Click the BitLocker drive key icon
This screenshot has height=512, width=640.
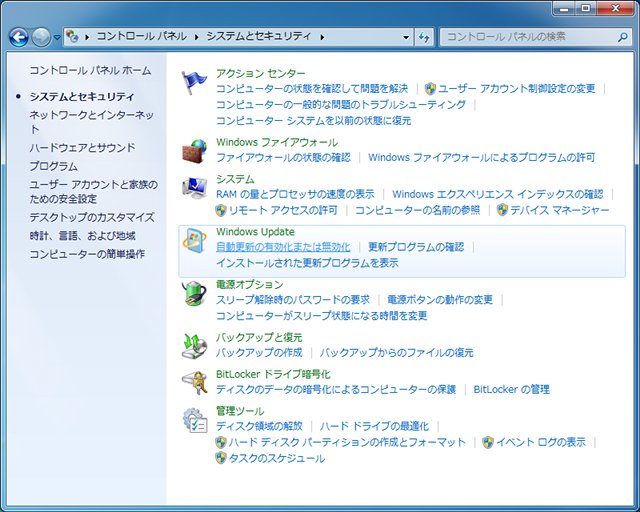click(x=194, y=383)
